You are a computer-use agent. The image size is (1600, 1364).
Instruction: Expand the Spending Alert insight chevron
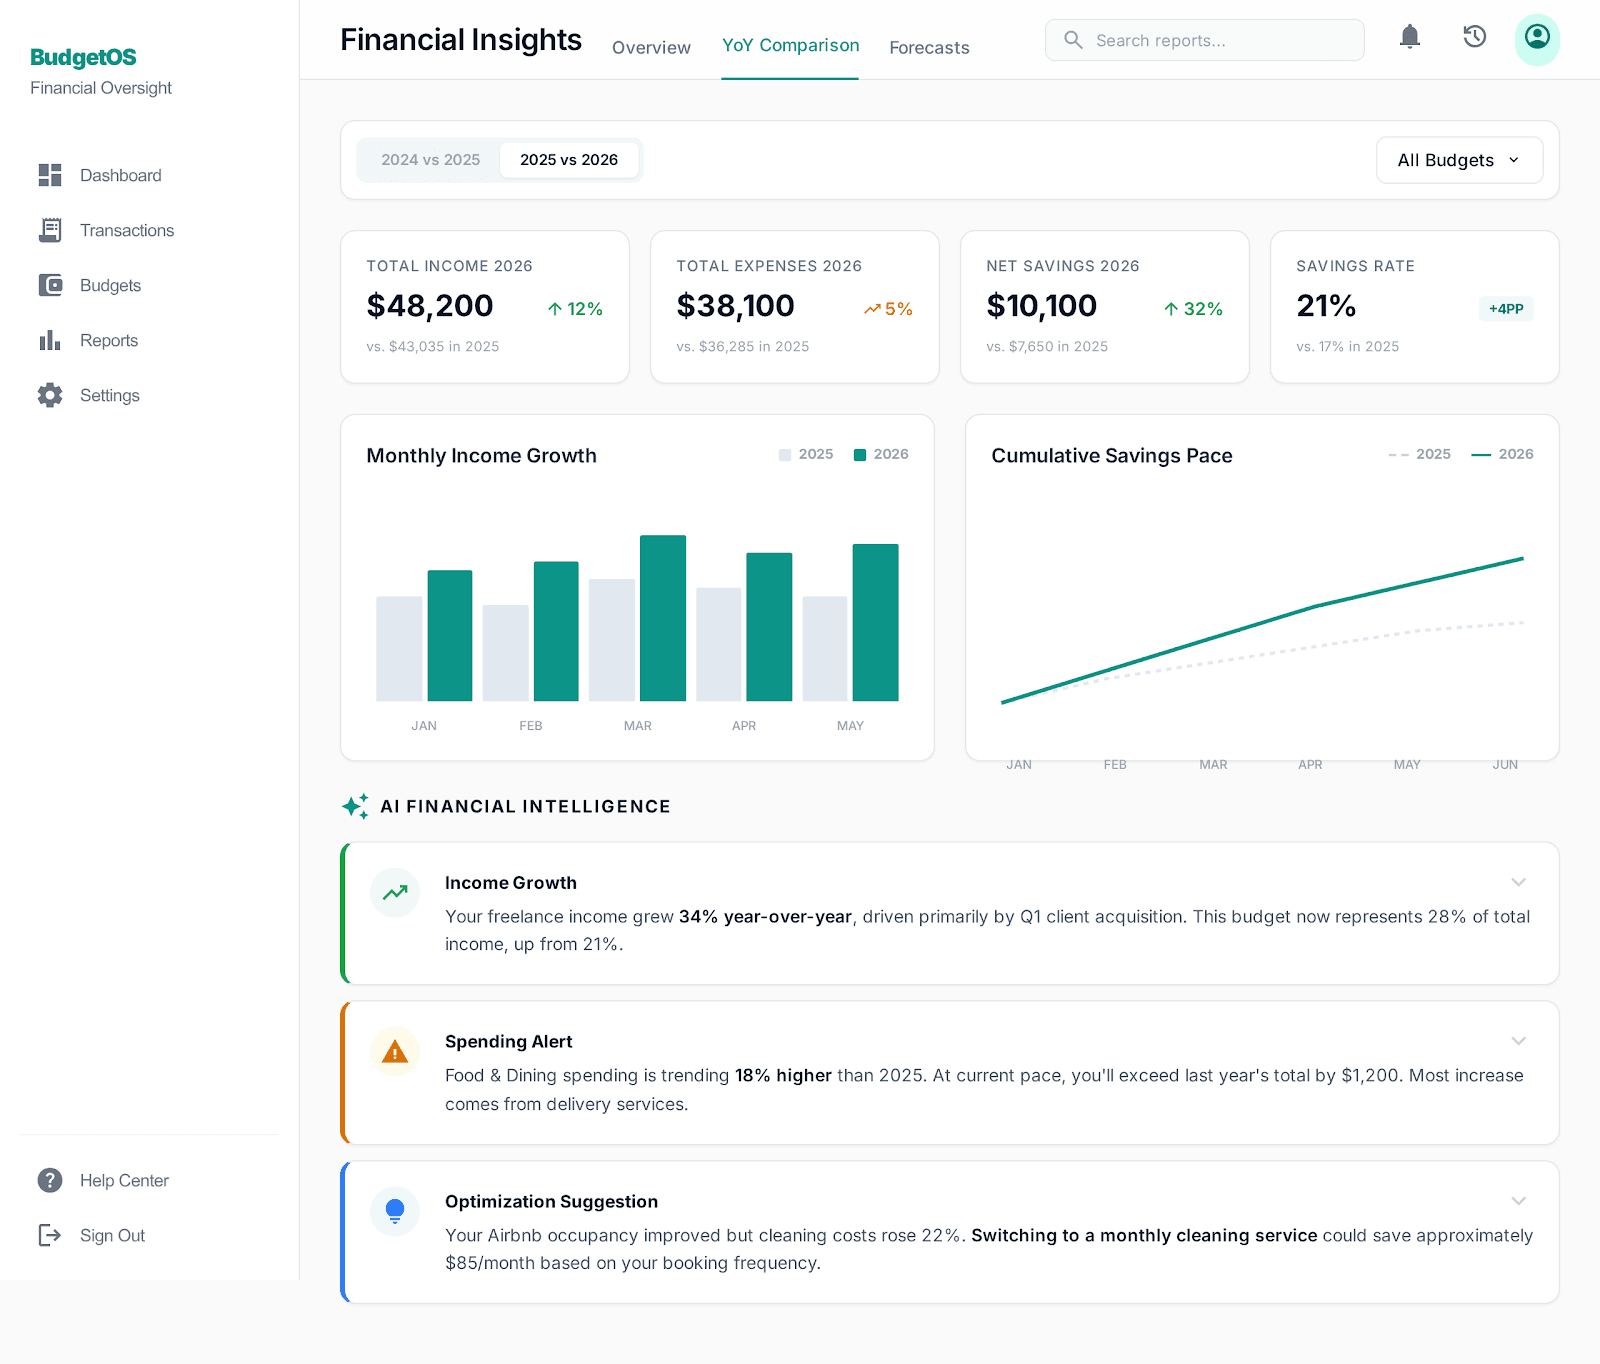(x=1518, y=1041)
